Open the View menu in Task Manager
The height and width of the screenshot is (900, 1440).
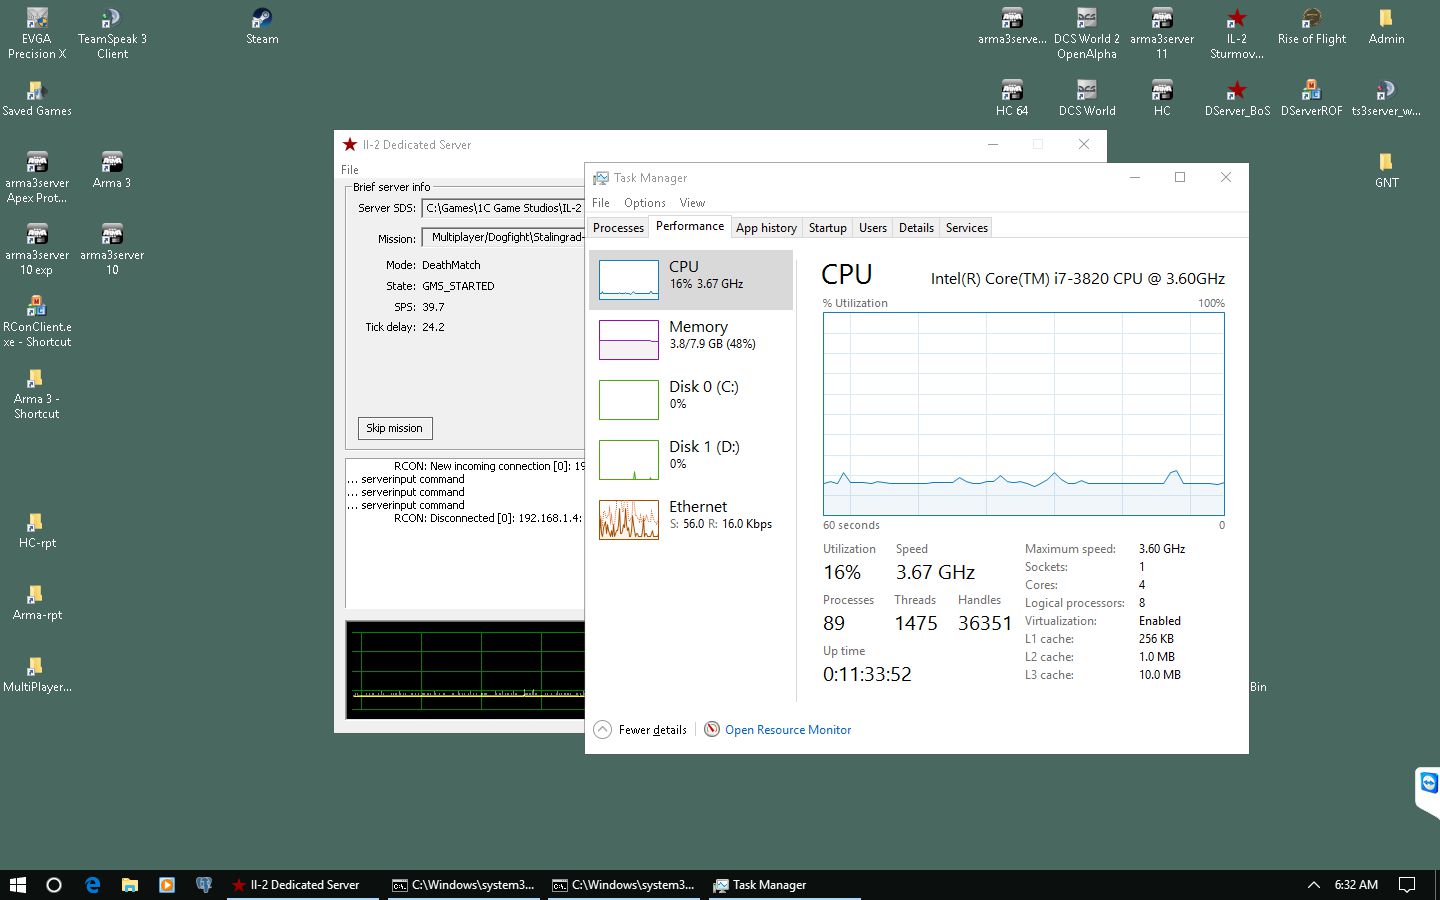(x=692, y=203)
